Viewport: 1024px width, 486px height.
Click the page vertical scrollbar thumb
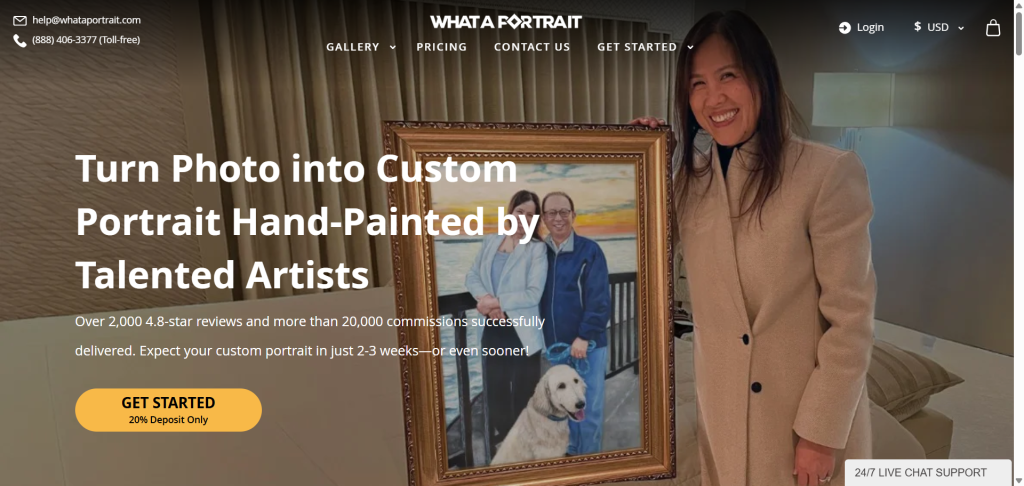1018,31
